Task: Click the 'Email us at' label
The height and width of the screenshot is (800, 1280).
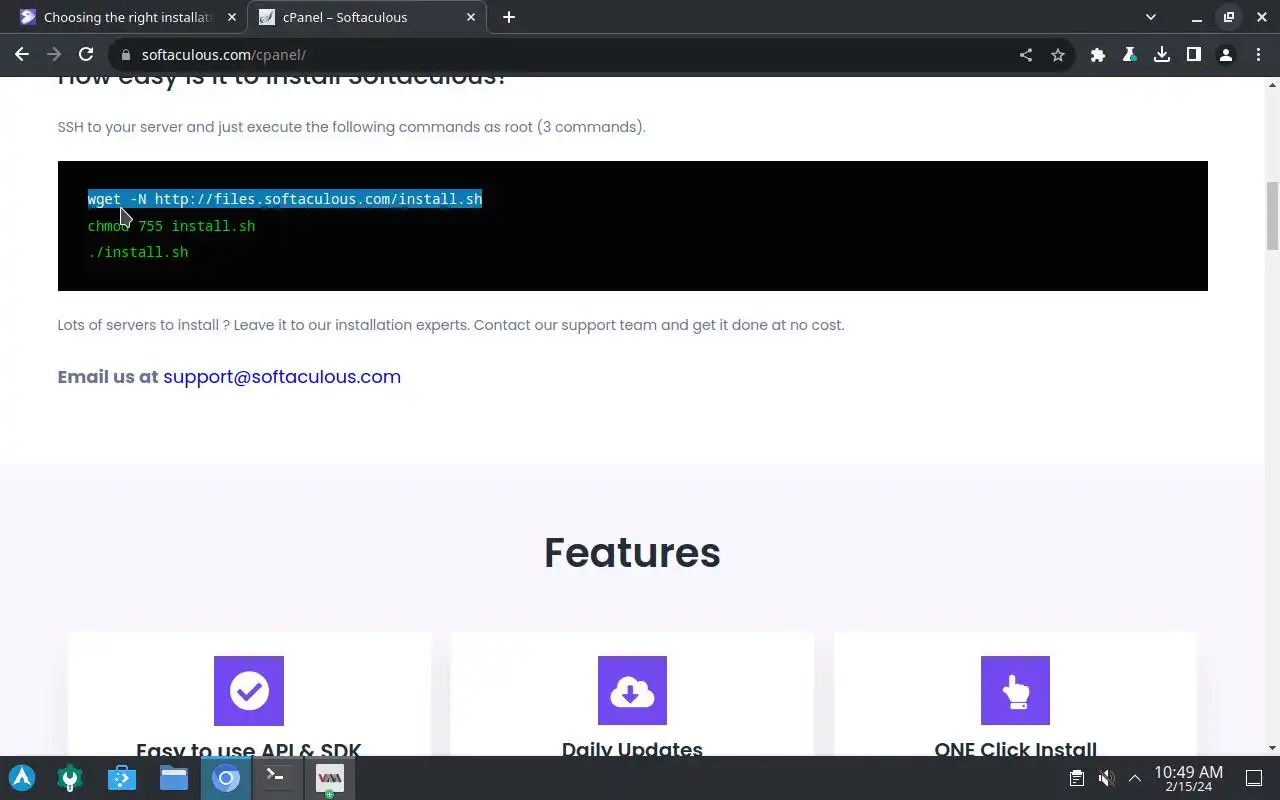Action: click(x=108, y=377)
